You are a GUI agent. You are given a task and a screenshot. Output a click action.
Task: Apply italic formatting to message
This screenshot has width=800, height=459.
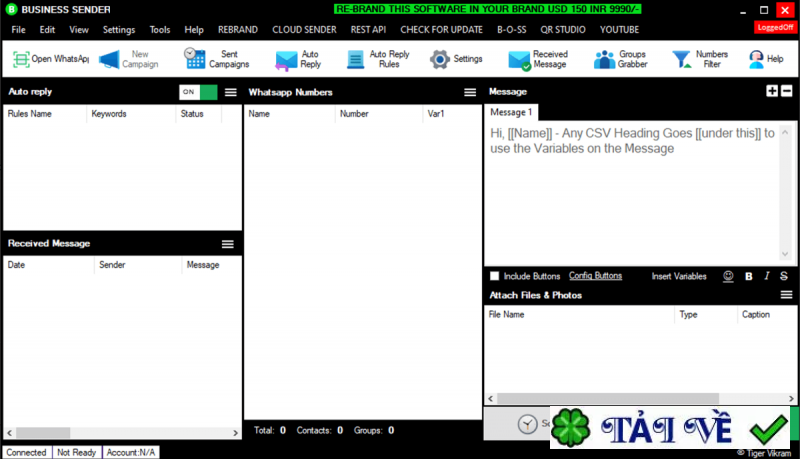pos(766,276)
